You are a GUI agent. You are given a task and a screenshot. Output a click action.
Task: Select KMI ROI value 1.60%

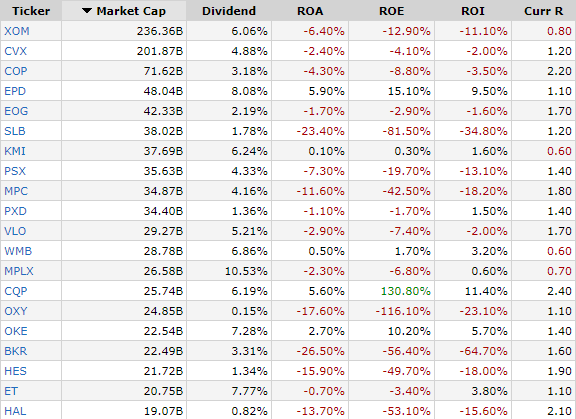pyautogui.click(x=490, y=151)
